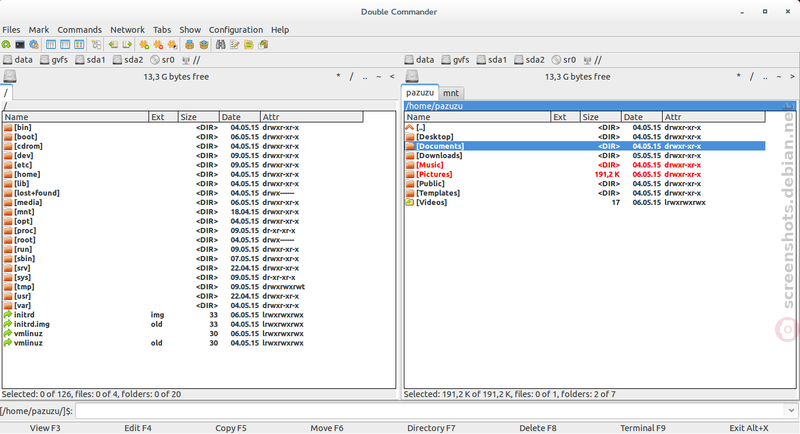Select sr0 optical drive in right panel
This screenshot has width=800, height=434.
pyautogui.click(x=564, y=60)
